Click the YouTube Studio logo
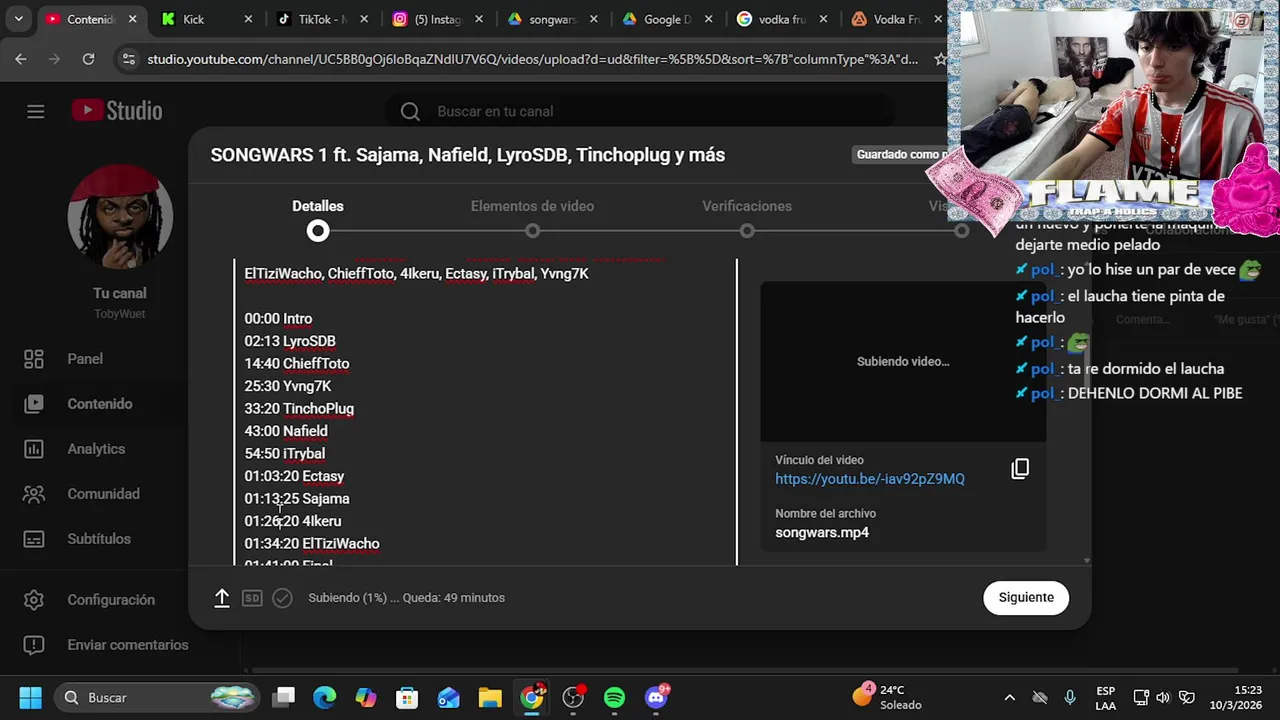 (117, 111)
